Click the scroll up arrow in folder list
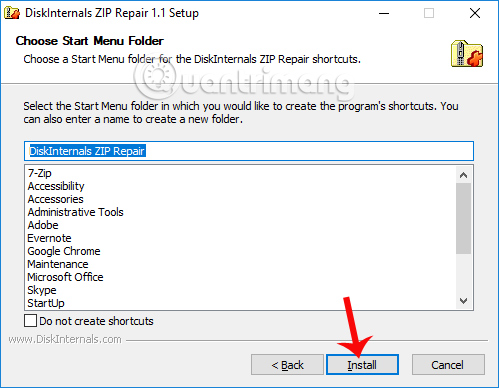This screenshot has width=499, height=388. 463,175
